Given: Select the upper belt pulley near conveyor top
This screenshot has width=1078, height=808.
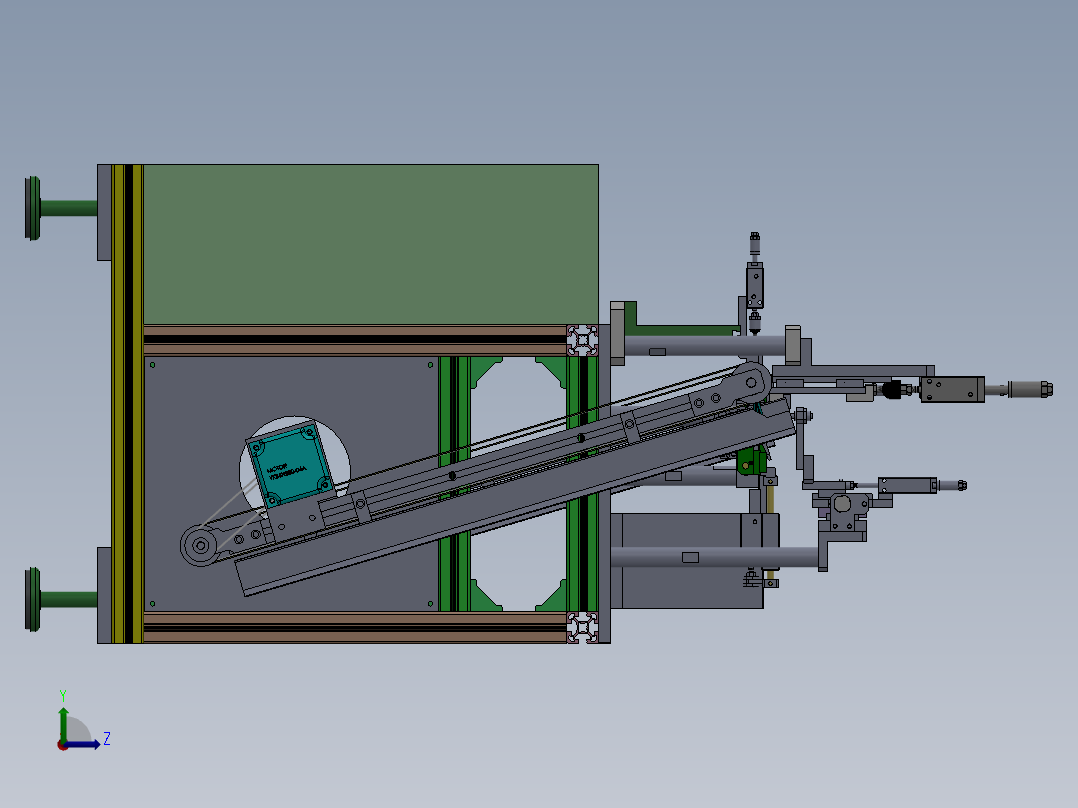Looking at the screenshot, I should coord(751,383).
